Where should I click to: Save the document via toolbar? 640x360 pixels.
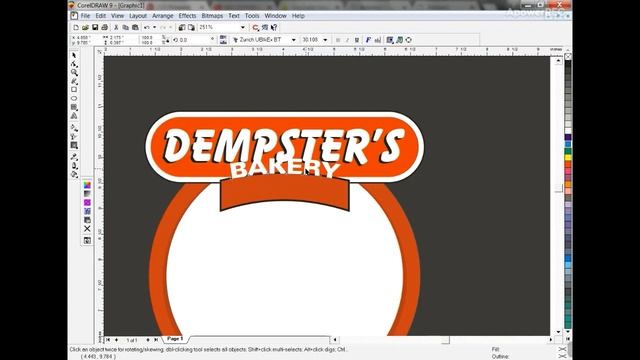(x=95, y=27)
